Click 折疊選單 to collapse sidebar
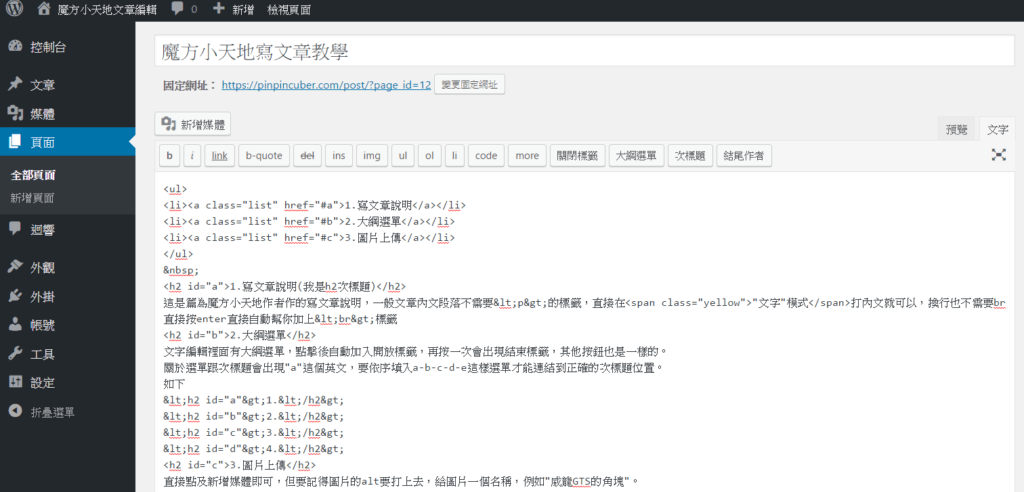The height and width of the screenshot is (492, 1024). [x=53, y=412]
